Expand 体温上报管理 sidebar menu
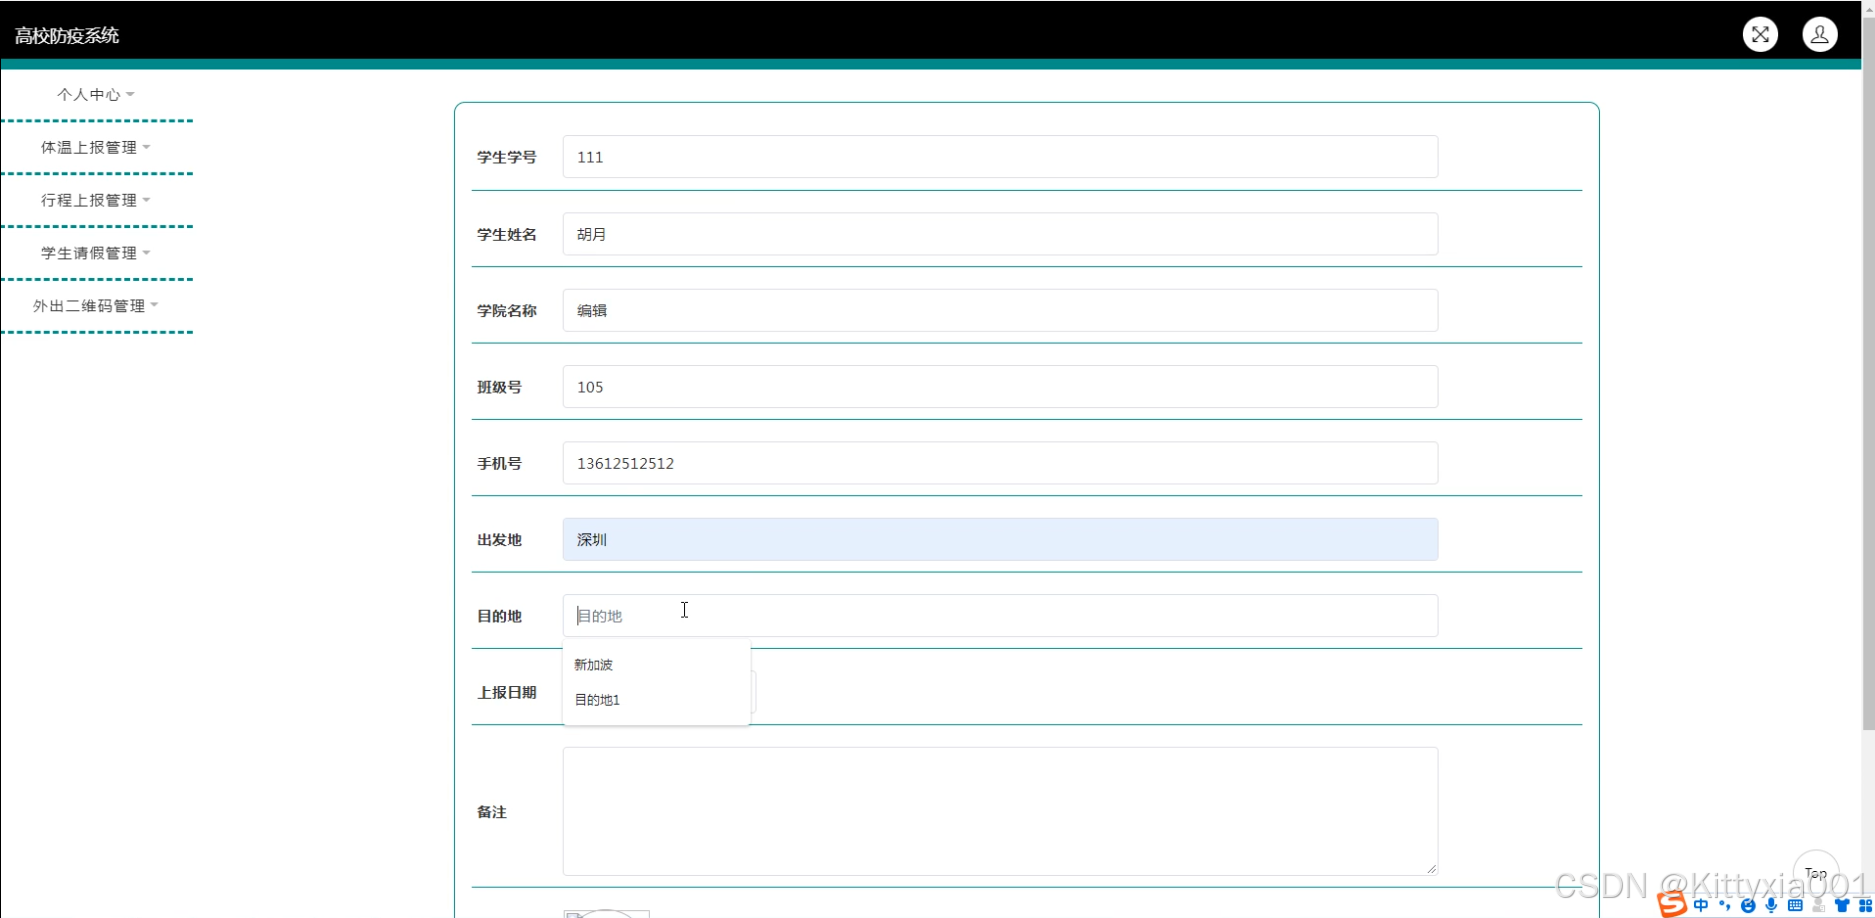1875x918 pixels. 96,147
